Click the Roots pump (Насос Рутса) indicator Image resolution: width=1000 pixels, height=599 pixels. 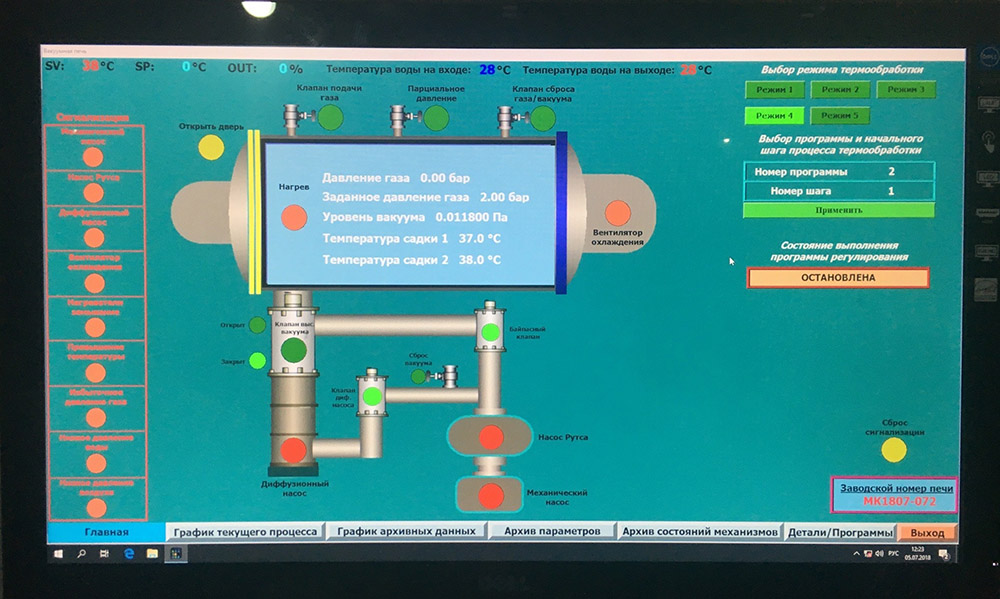pos(491,437)
